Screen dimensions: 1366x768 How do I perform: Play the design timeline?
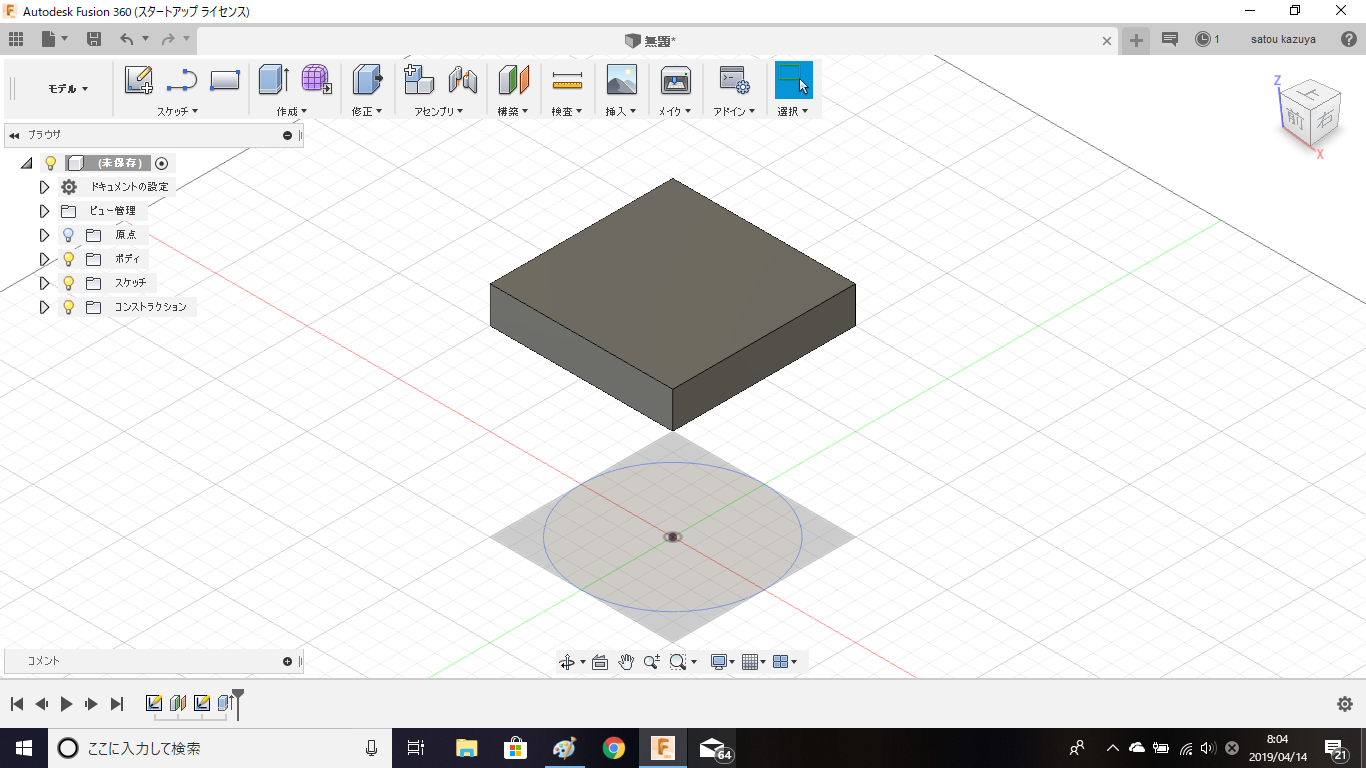point(66,704)
